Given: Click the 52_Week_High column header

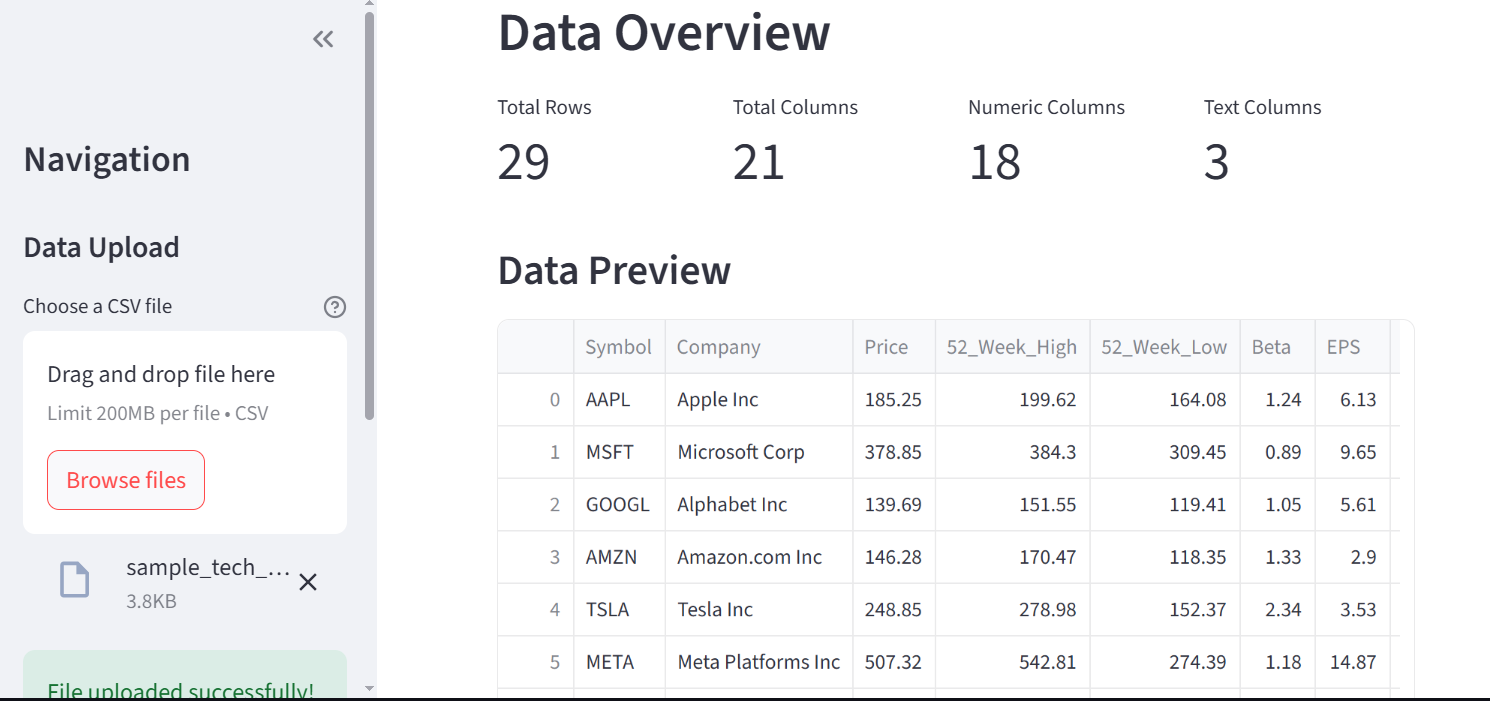Looking at the screenshot, I should [1011, 347].
